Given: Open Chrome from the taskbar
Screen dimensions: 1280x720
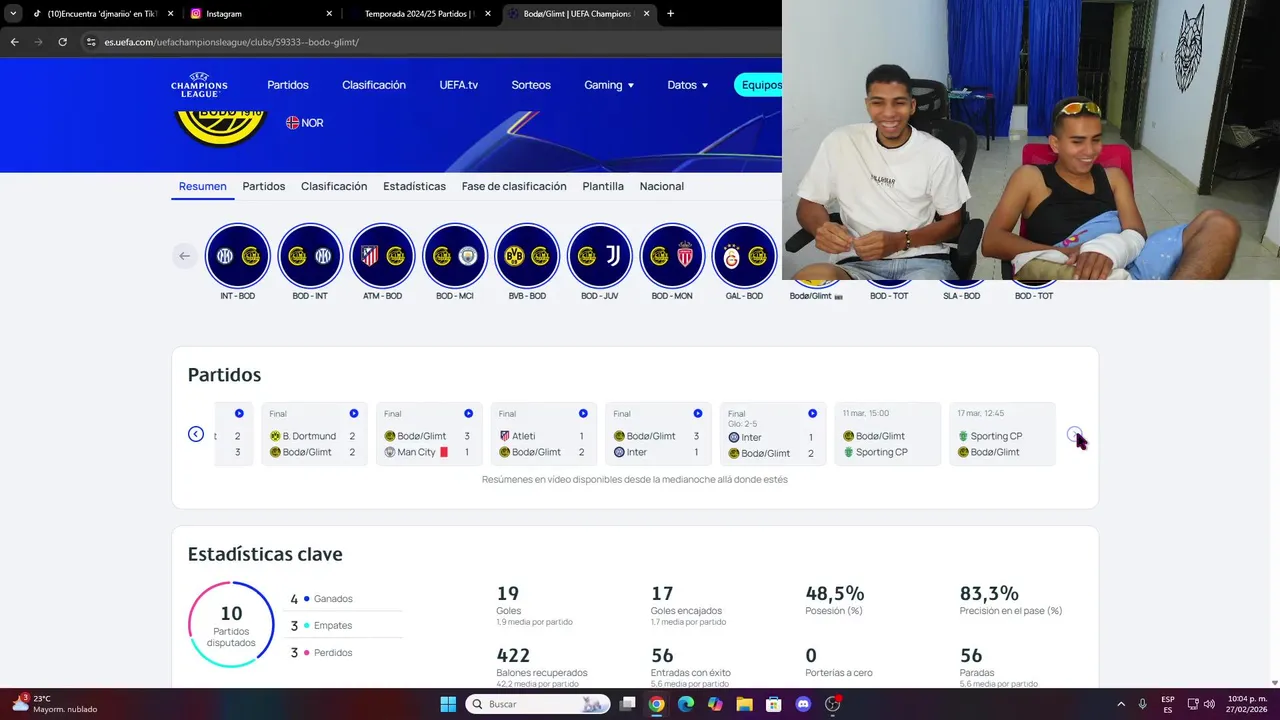Looking at the screenshot, I should (656, 704).
